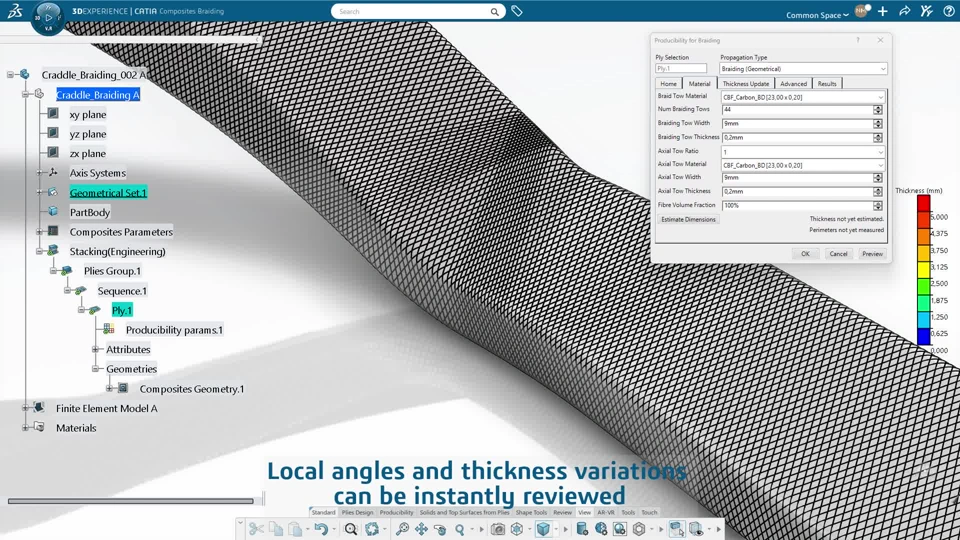
Task: Open the Producibility toolbar tab
Action: 397,512
